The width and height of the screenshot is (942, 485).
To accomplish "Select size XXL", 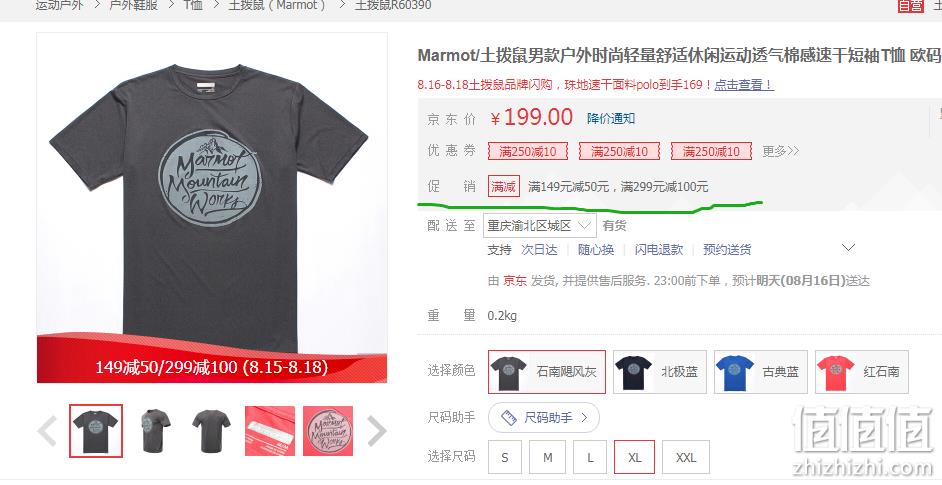I will (685, 457).
